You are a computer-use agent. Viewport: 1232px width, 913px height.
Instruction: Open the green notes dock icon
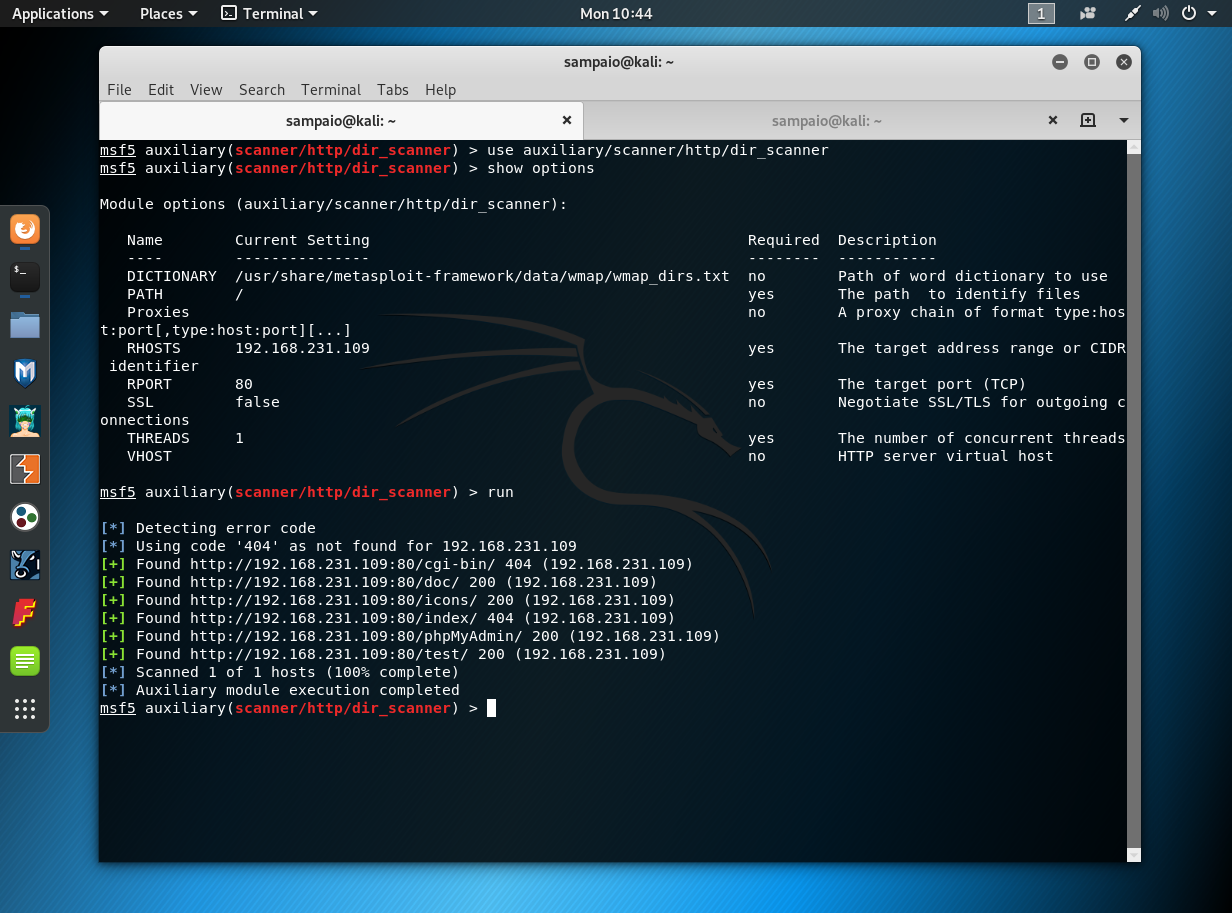[x=25, y=661]
